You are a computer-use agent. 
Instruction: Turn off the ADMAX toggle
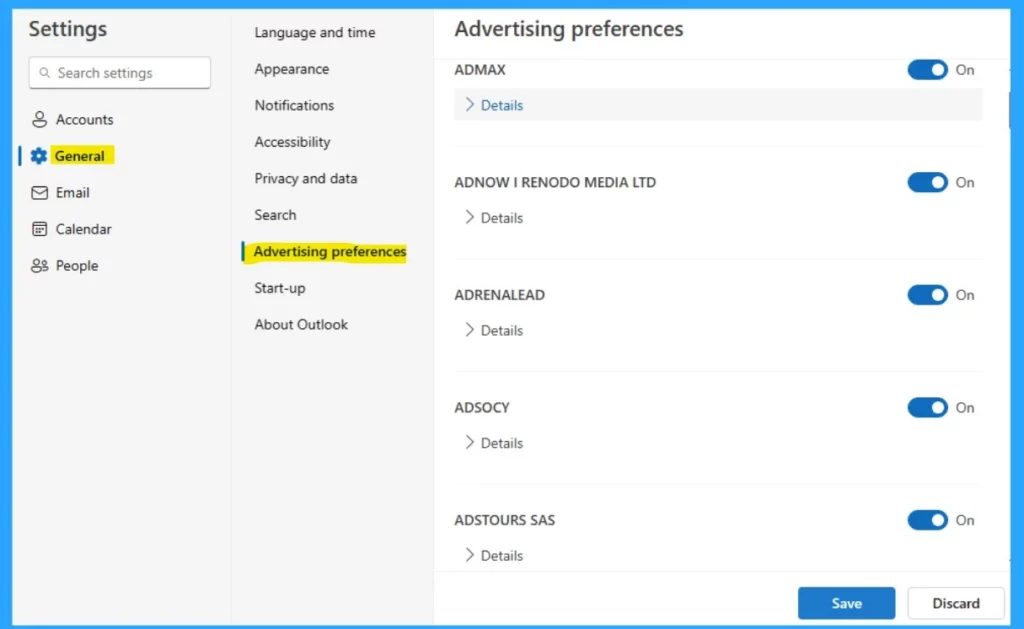coord(927,70)
